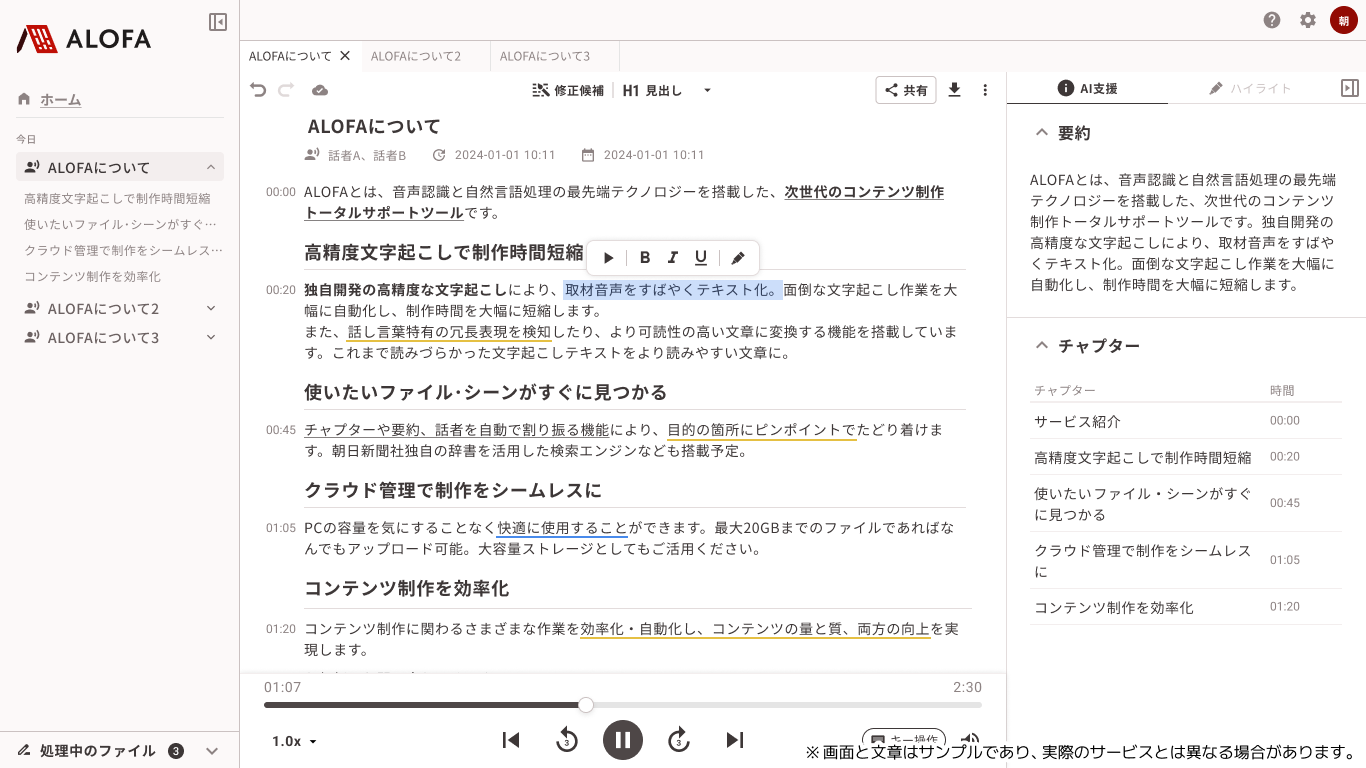Open the H1 見出し heading dropdown
This screenshot has width=1366, height=768.
667,90
